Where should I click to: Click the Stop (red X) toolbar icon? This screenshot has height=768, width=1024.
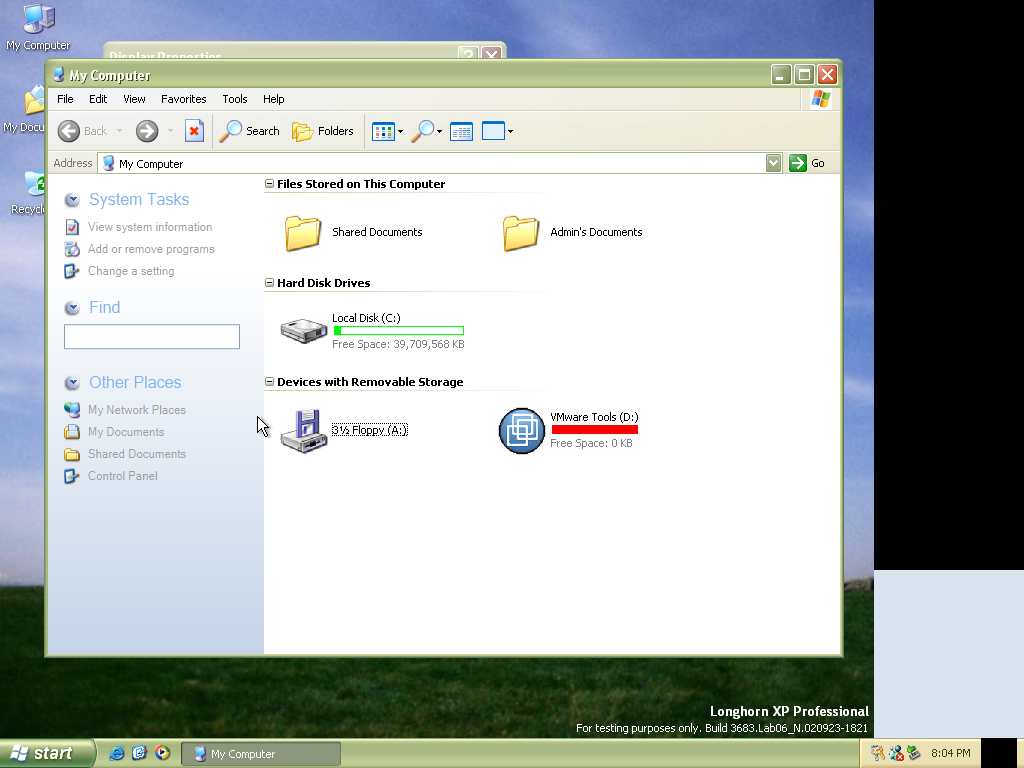tap(195, 131)
